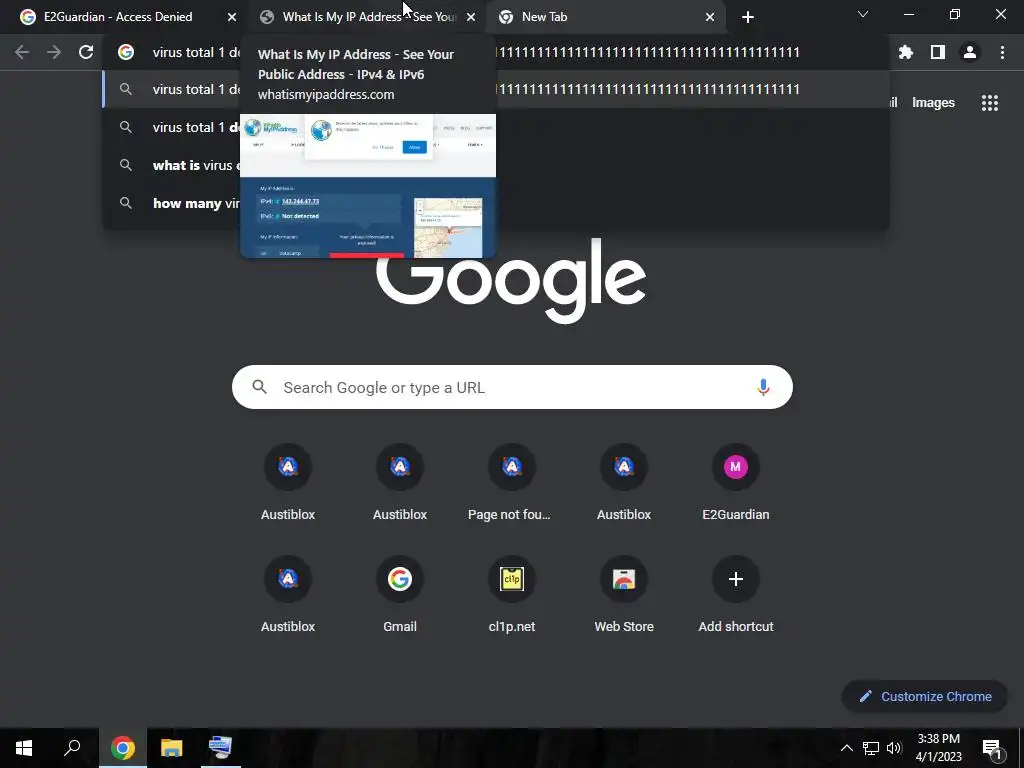This screenshot has width=1024, height=768.
Task: Reload the page
Action: click(86, 52)
